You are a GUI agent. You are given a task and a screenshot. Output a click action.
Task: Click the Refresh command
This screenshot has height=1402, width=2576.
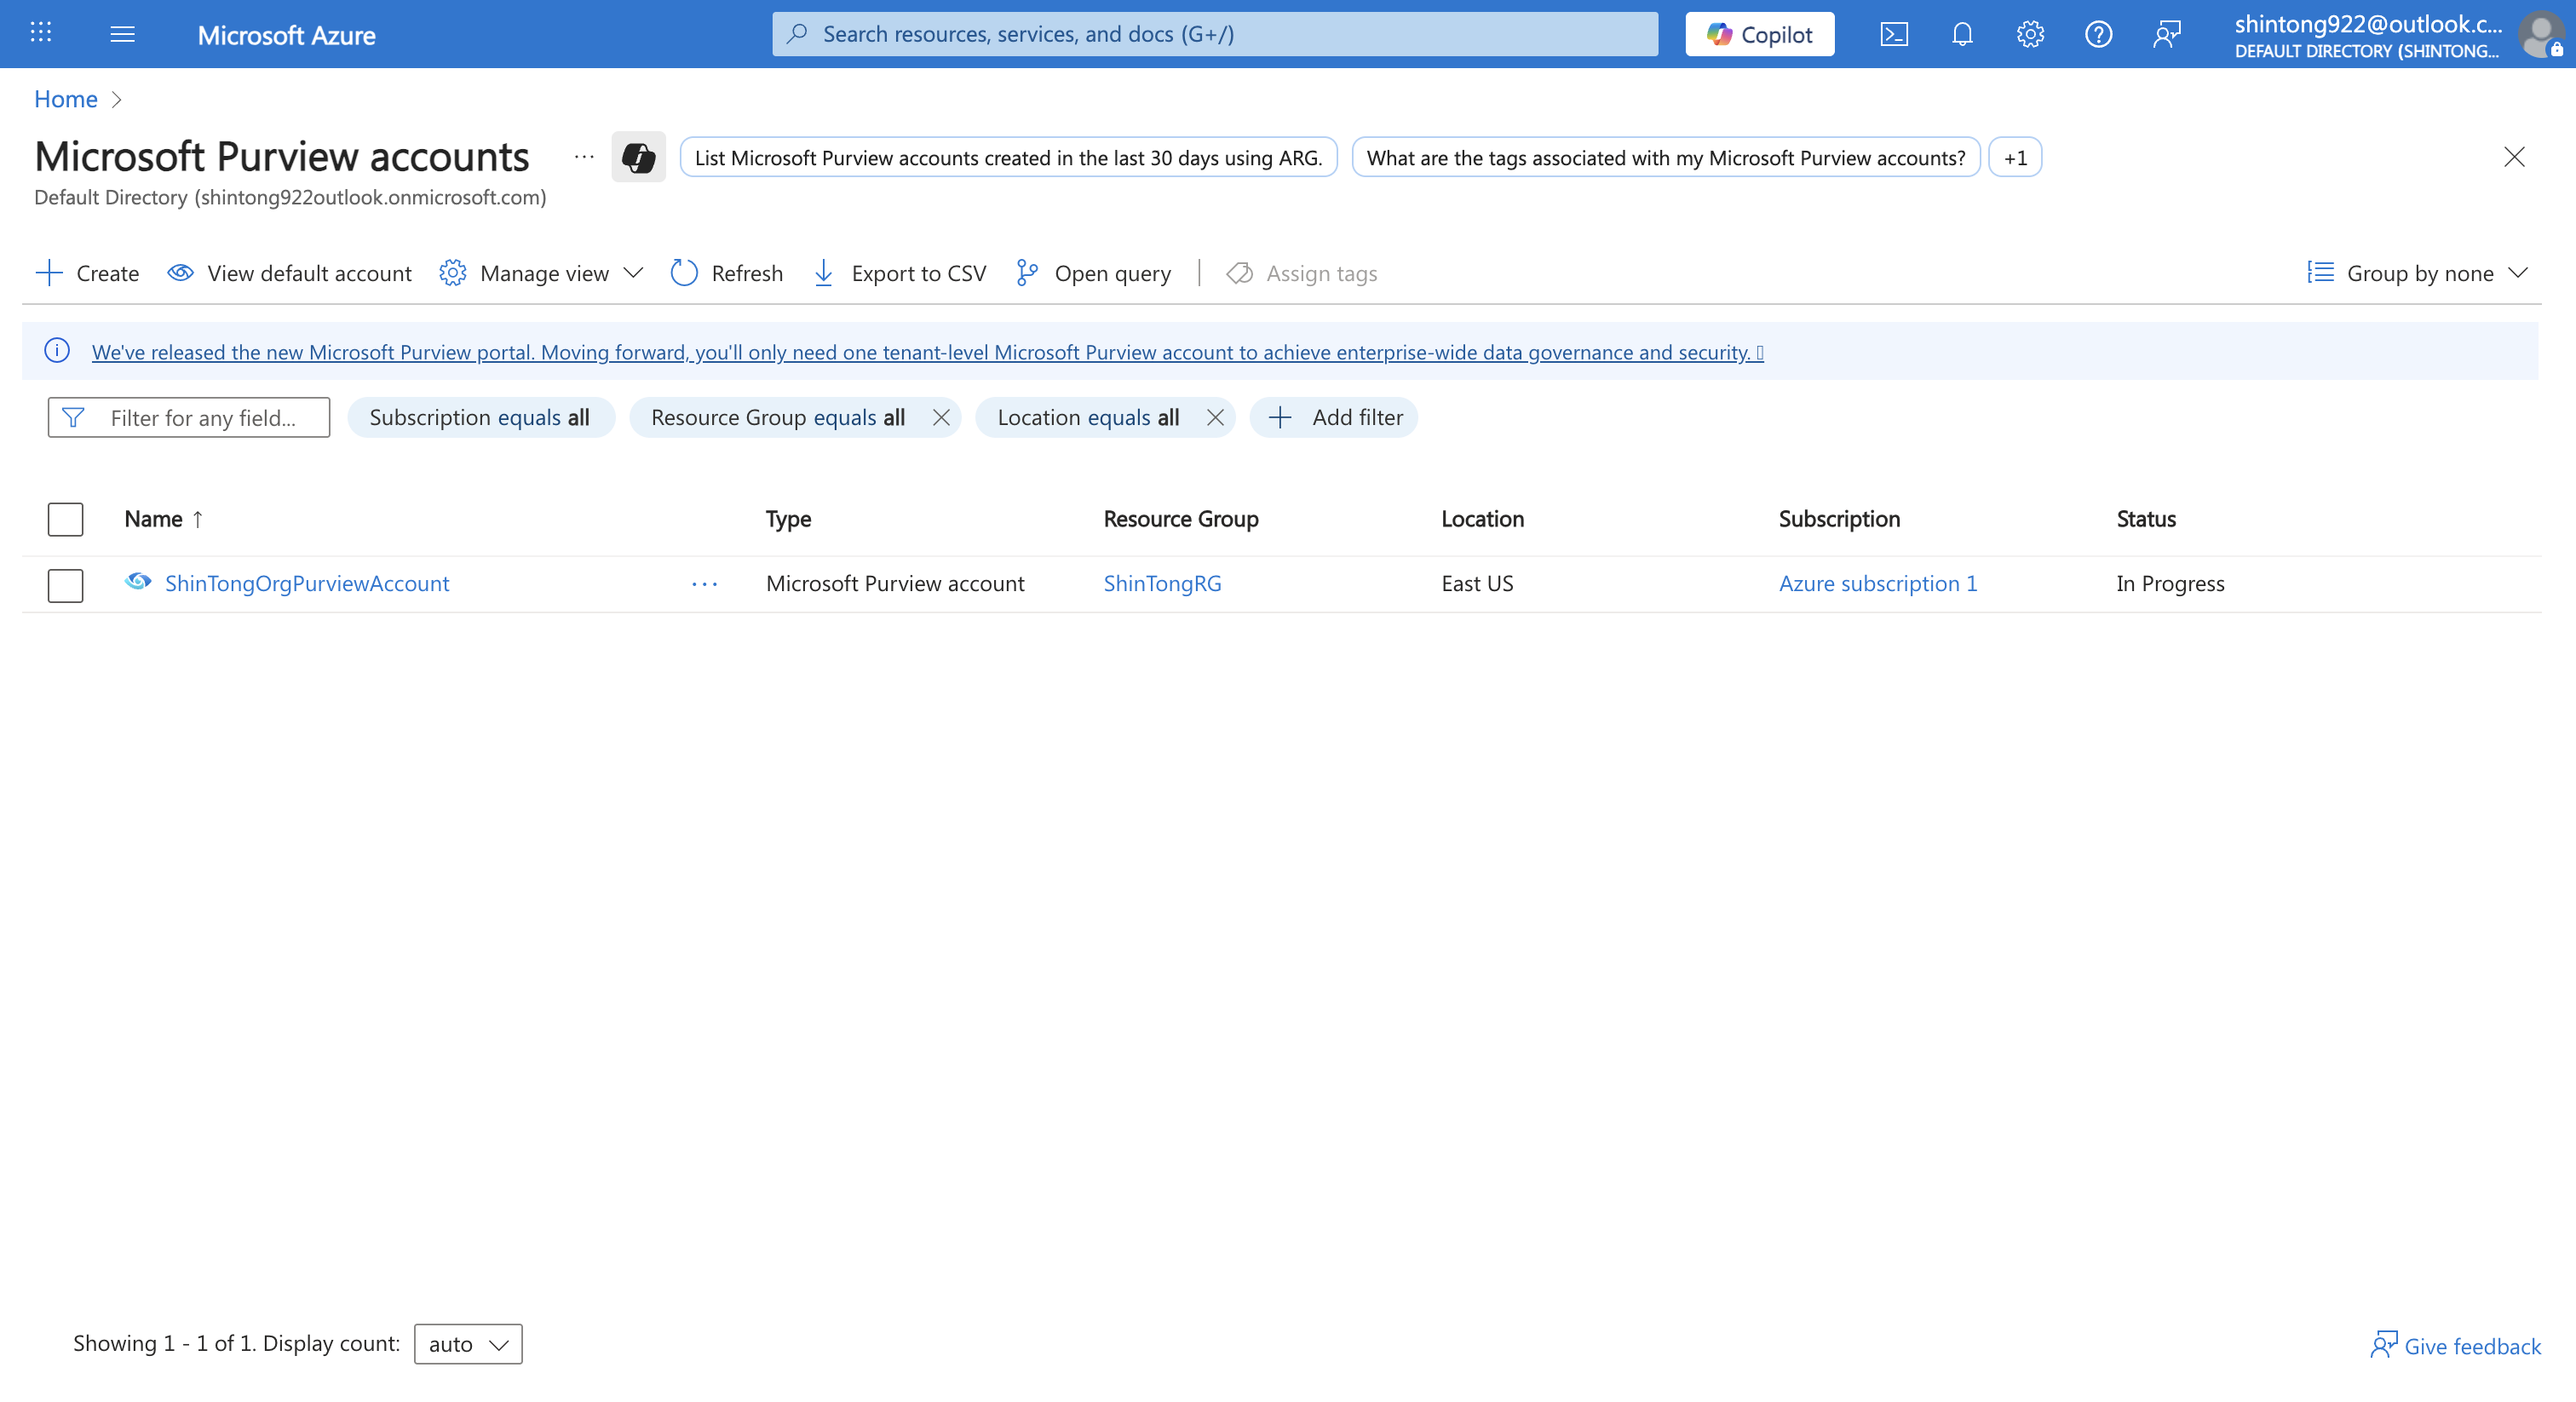[x=726, y=273]
